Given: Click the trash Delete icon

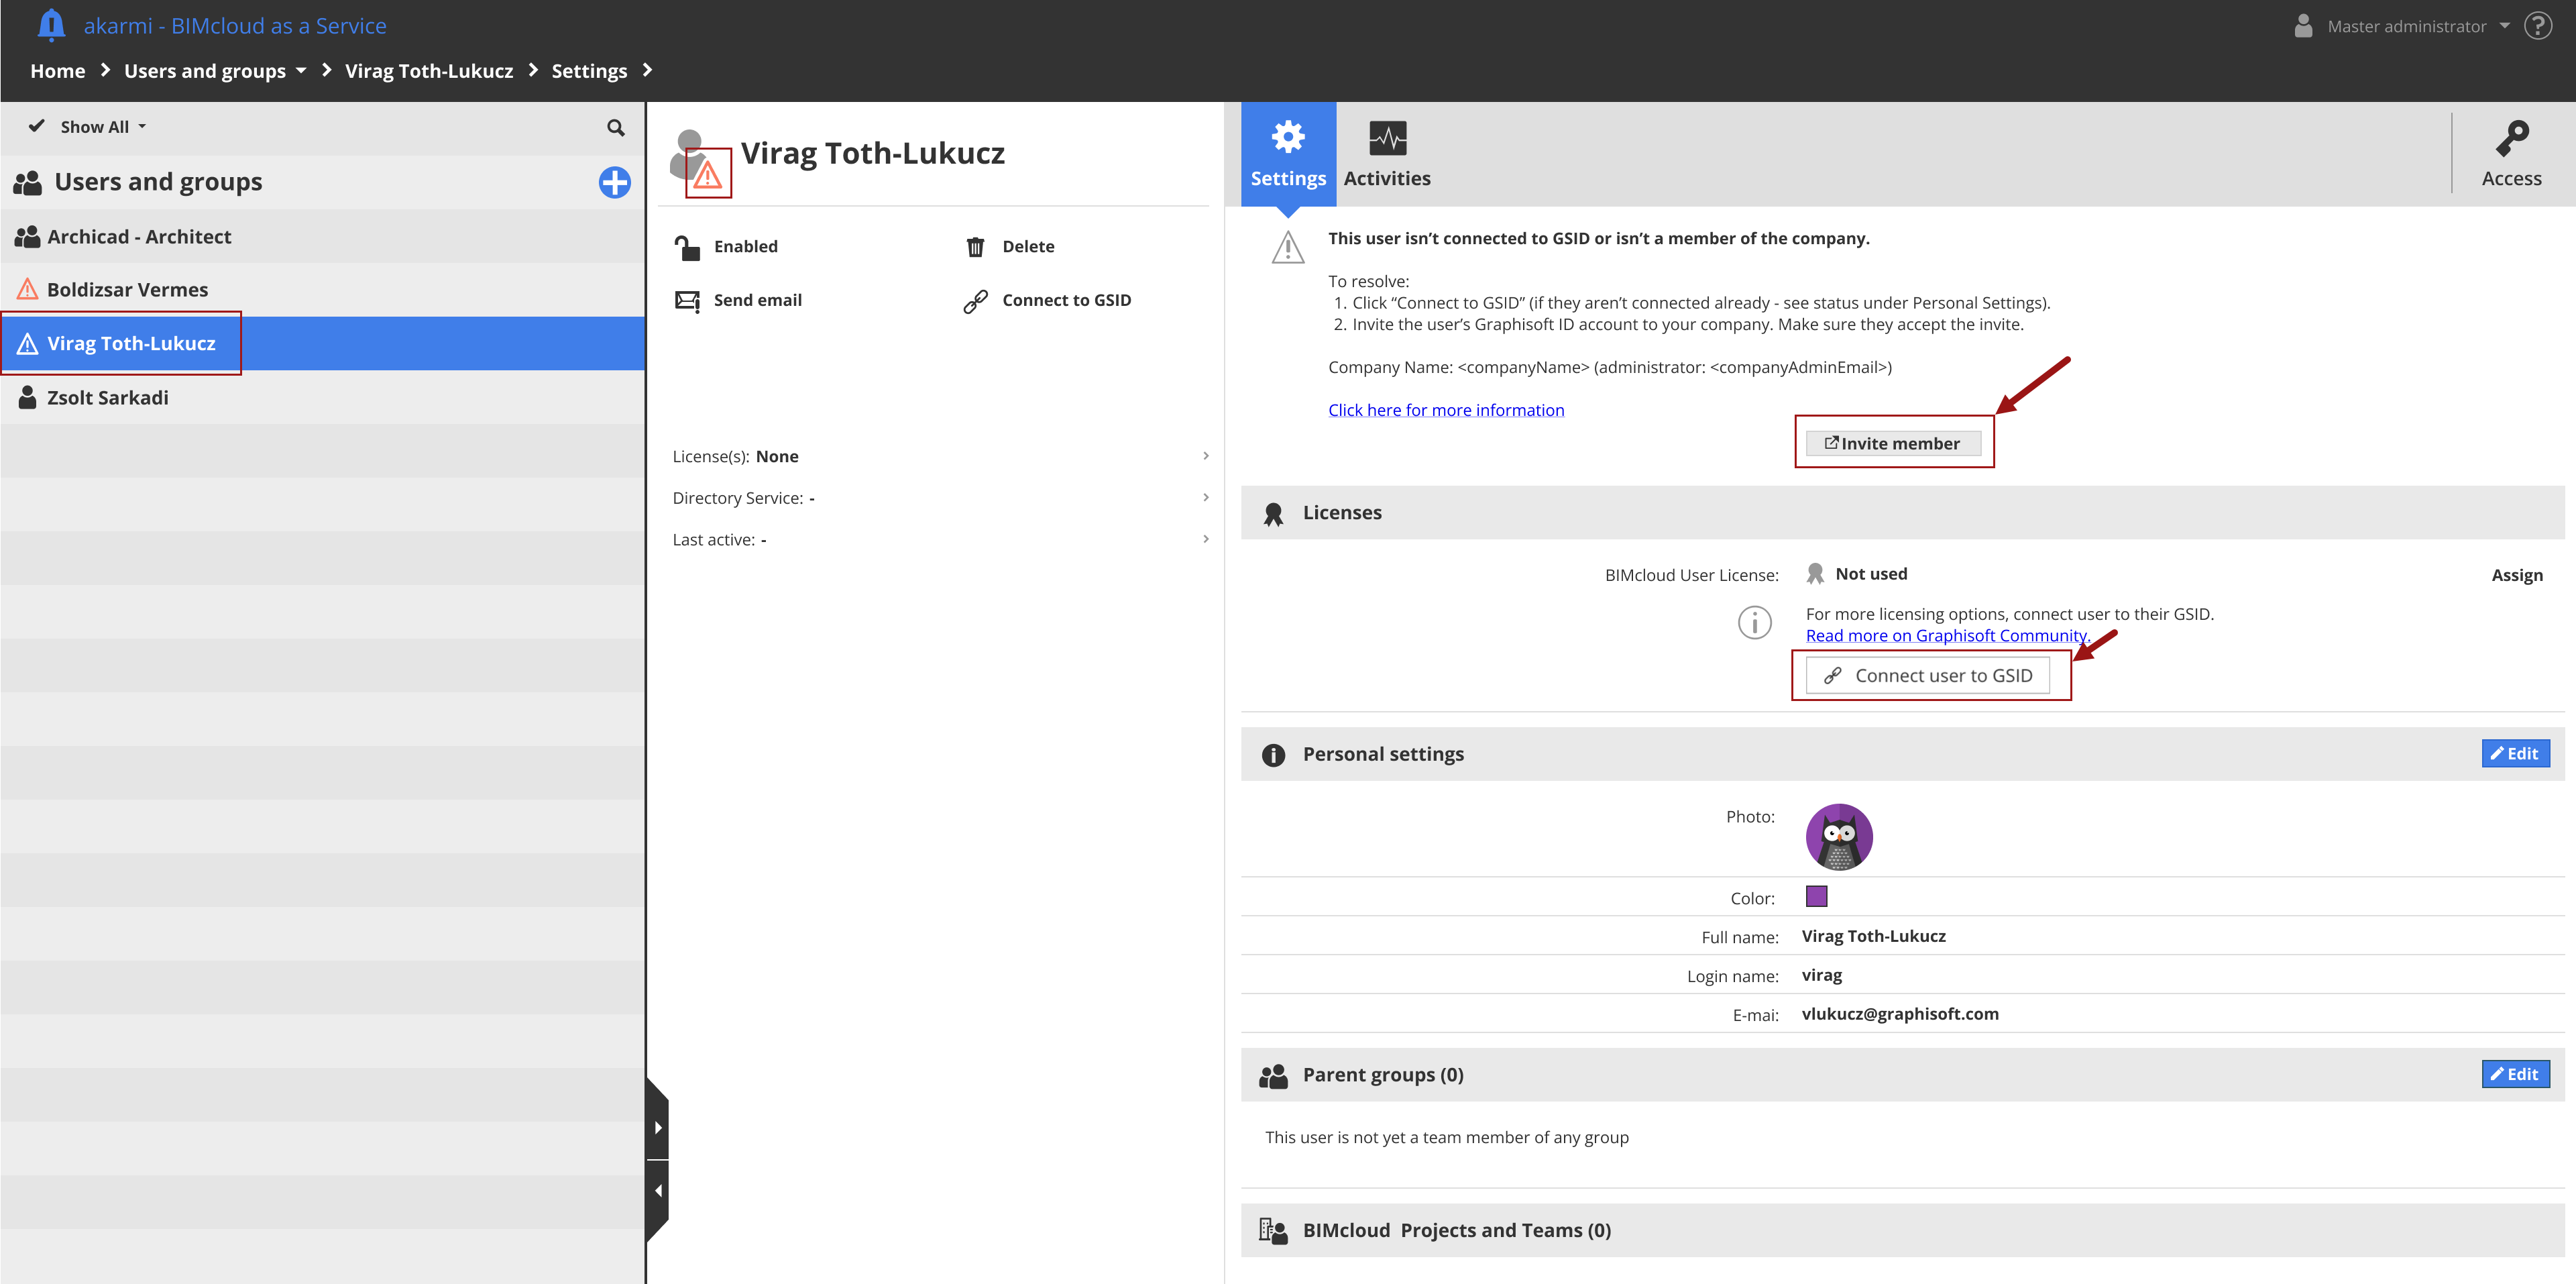Looking at the screenshot, I should (x=975, y=247).
